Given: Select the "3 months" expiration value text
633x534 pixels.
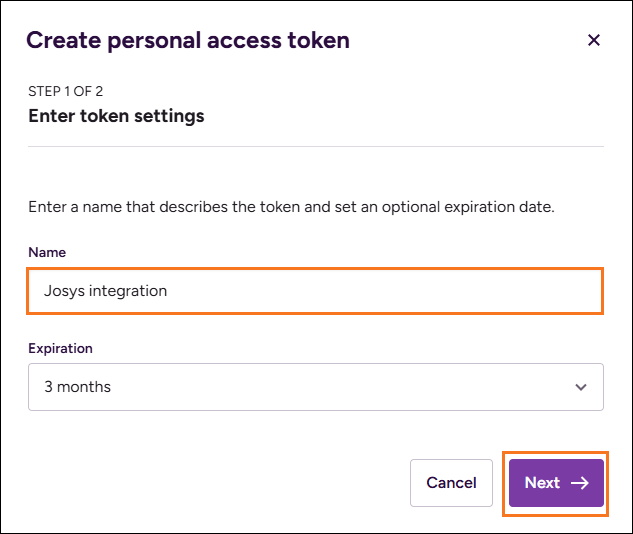Looking at the screenshot, I should (x=78, y=387).
